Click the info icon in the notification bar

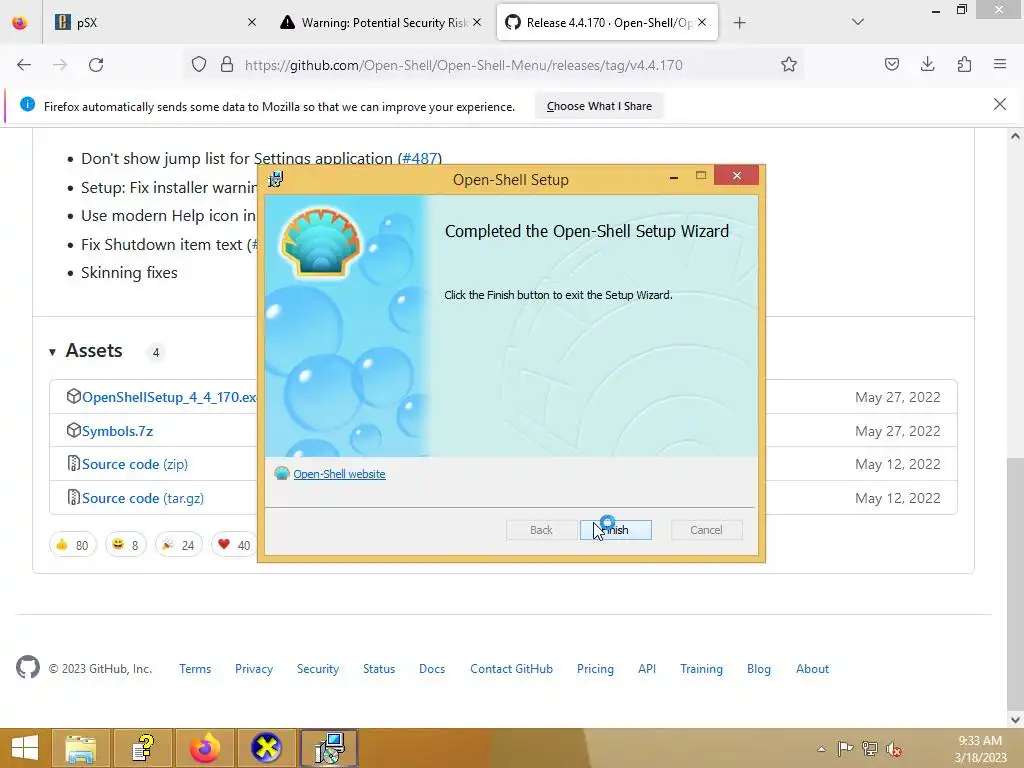[x=27, y=104]
